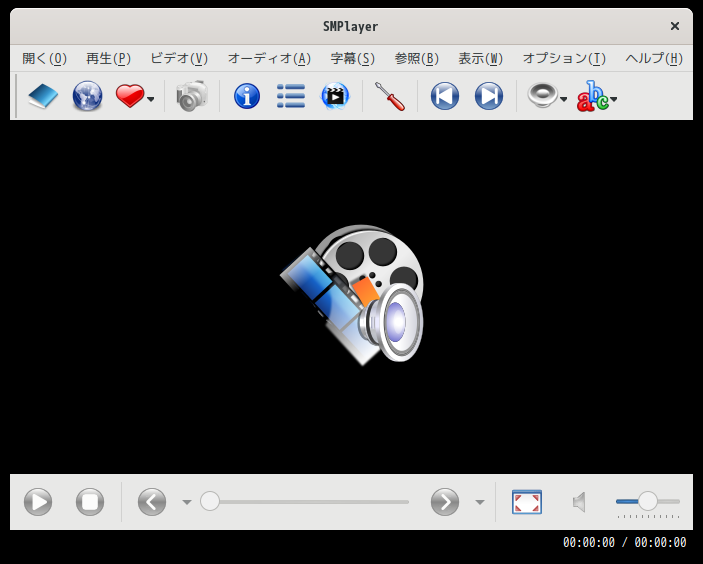Mute audio with the speaker icon
This screenshot has height=564, width=703.
point(579,502)
